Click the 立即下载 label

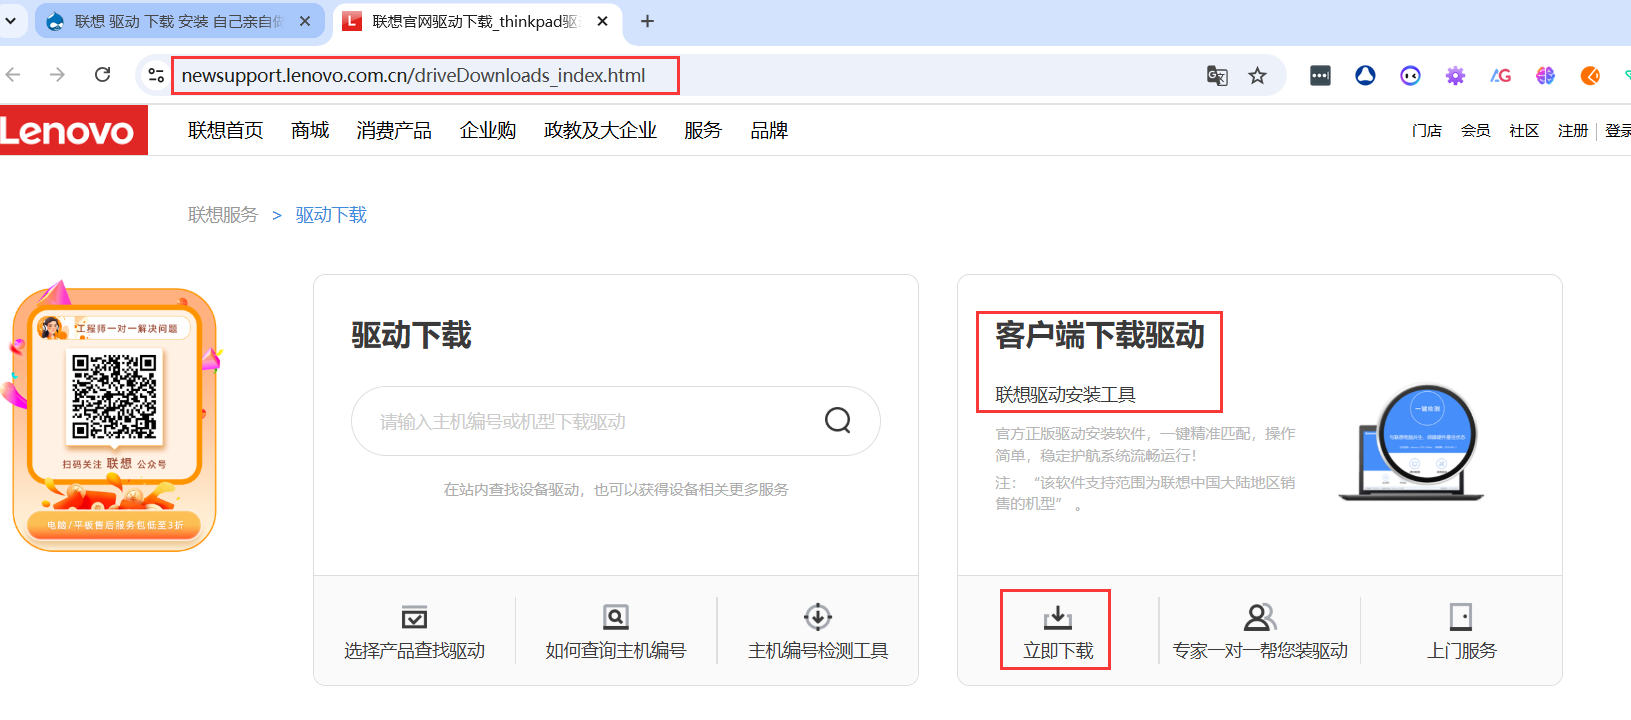tap(1058, 651)
